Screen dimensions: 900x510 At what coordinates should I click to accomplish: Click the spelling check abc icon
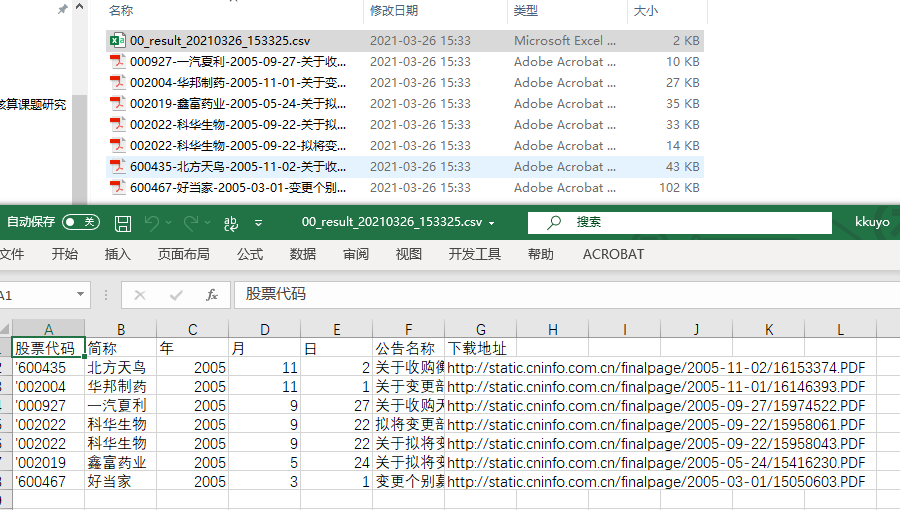pos(231,223)
